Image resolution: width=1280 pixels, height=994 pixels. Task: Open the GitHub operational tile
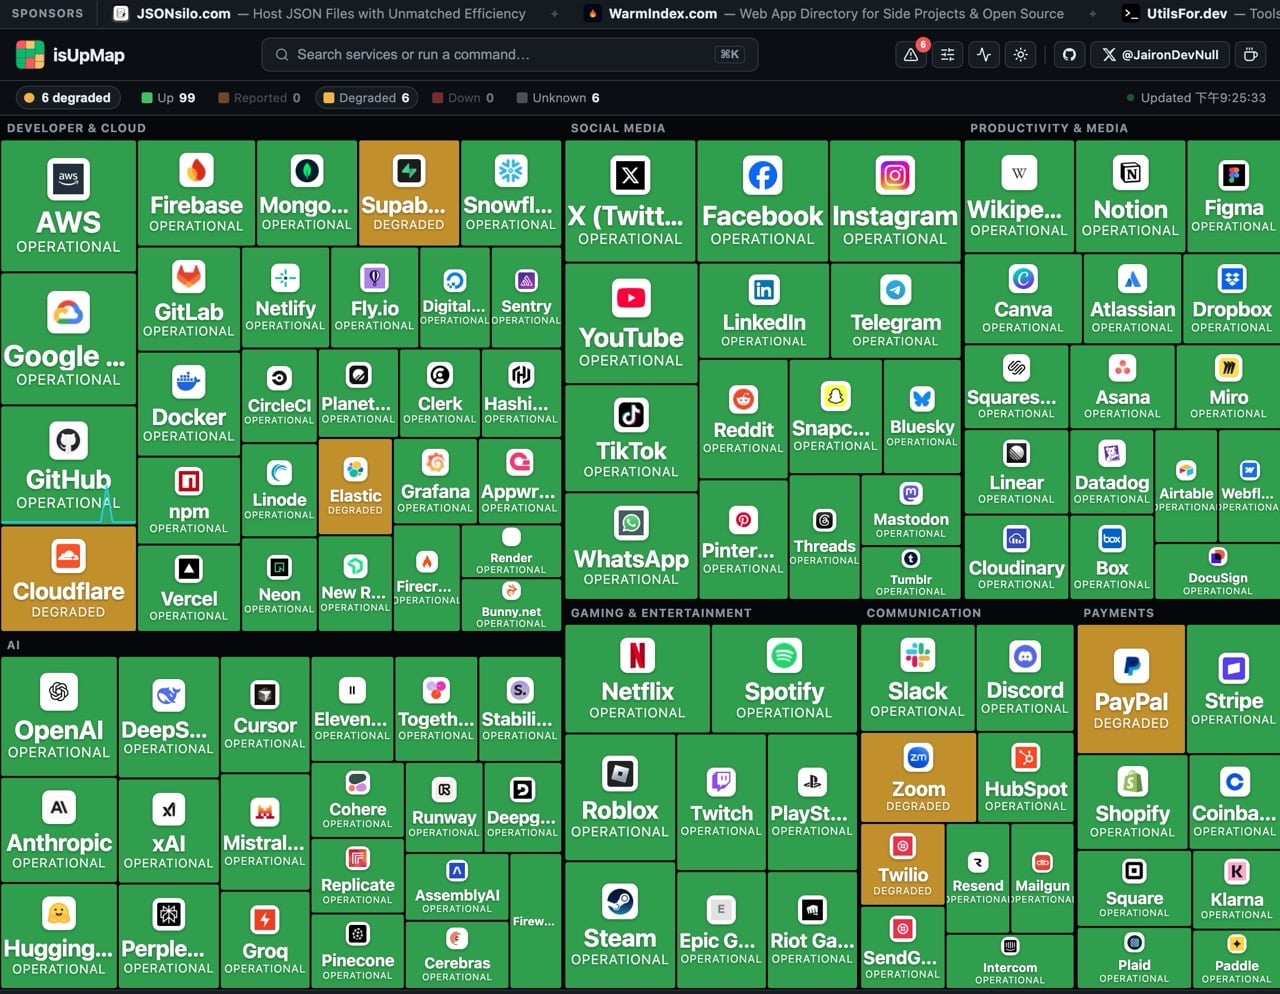point(68,465)
